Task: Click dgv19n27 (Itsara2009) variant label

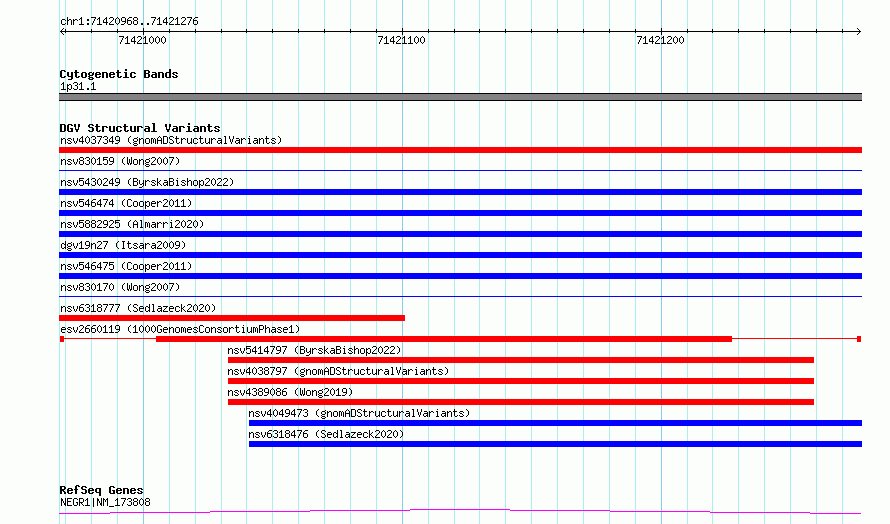Action: 123,245
